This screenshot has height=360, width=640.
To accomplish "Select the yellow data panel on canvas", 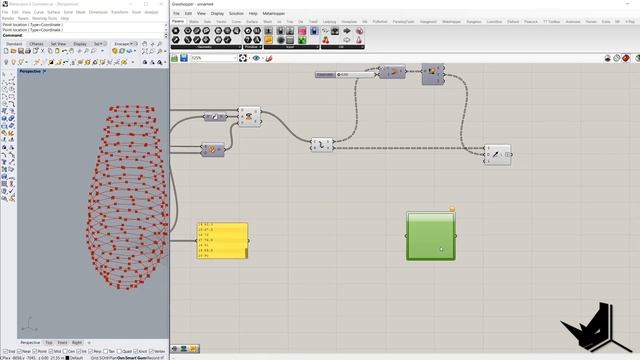I will [222, 240].
